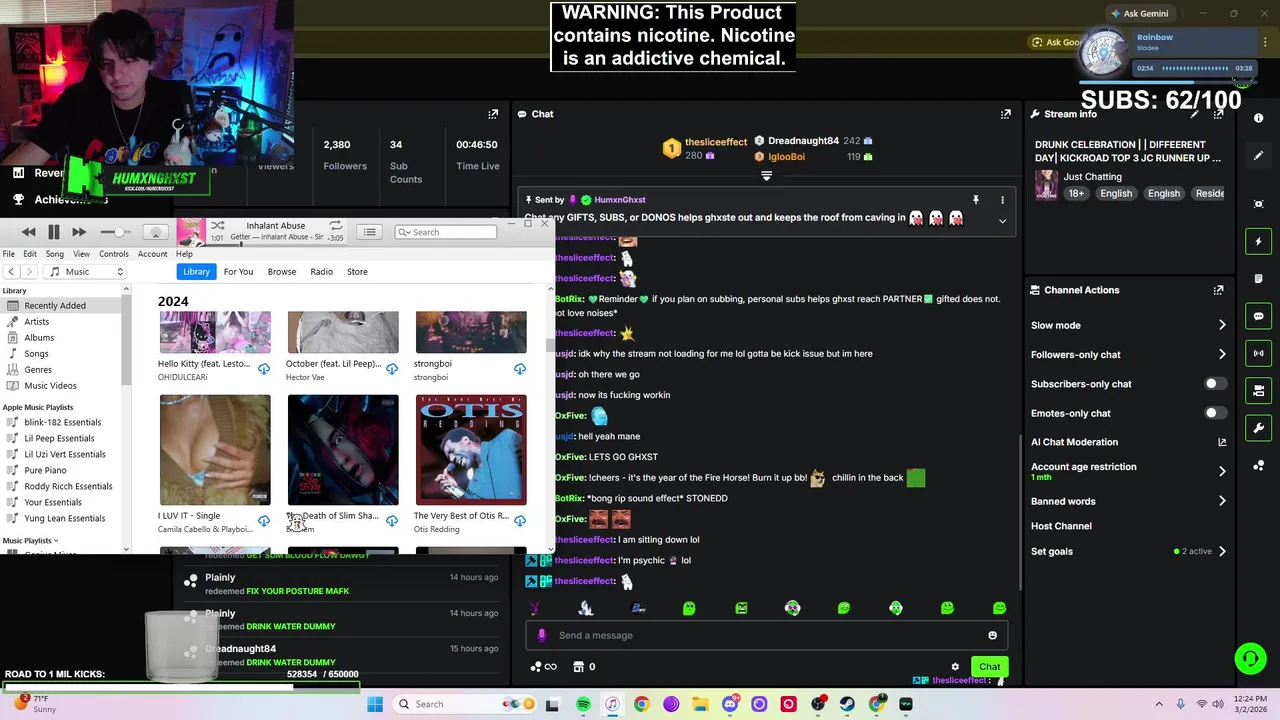Open I LUV IT single album art
The height and width of the screenshot is (720, 1280).
(215, 450)
